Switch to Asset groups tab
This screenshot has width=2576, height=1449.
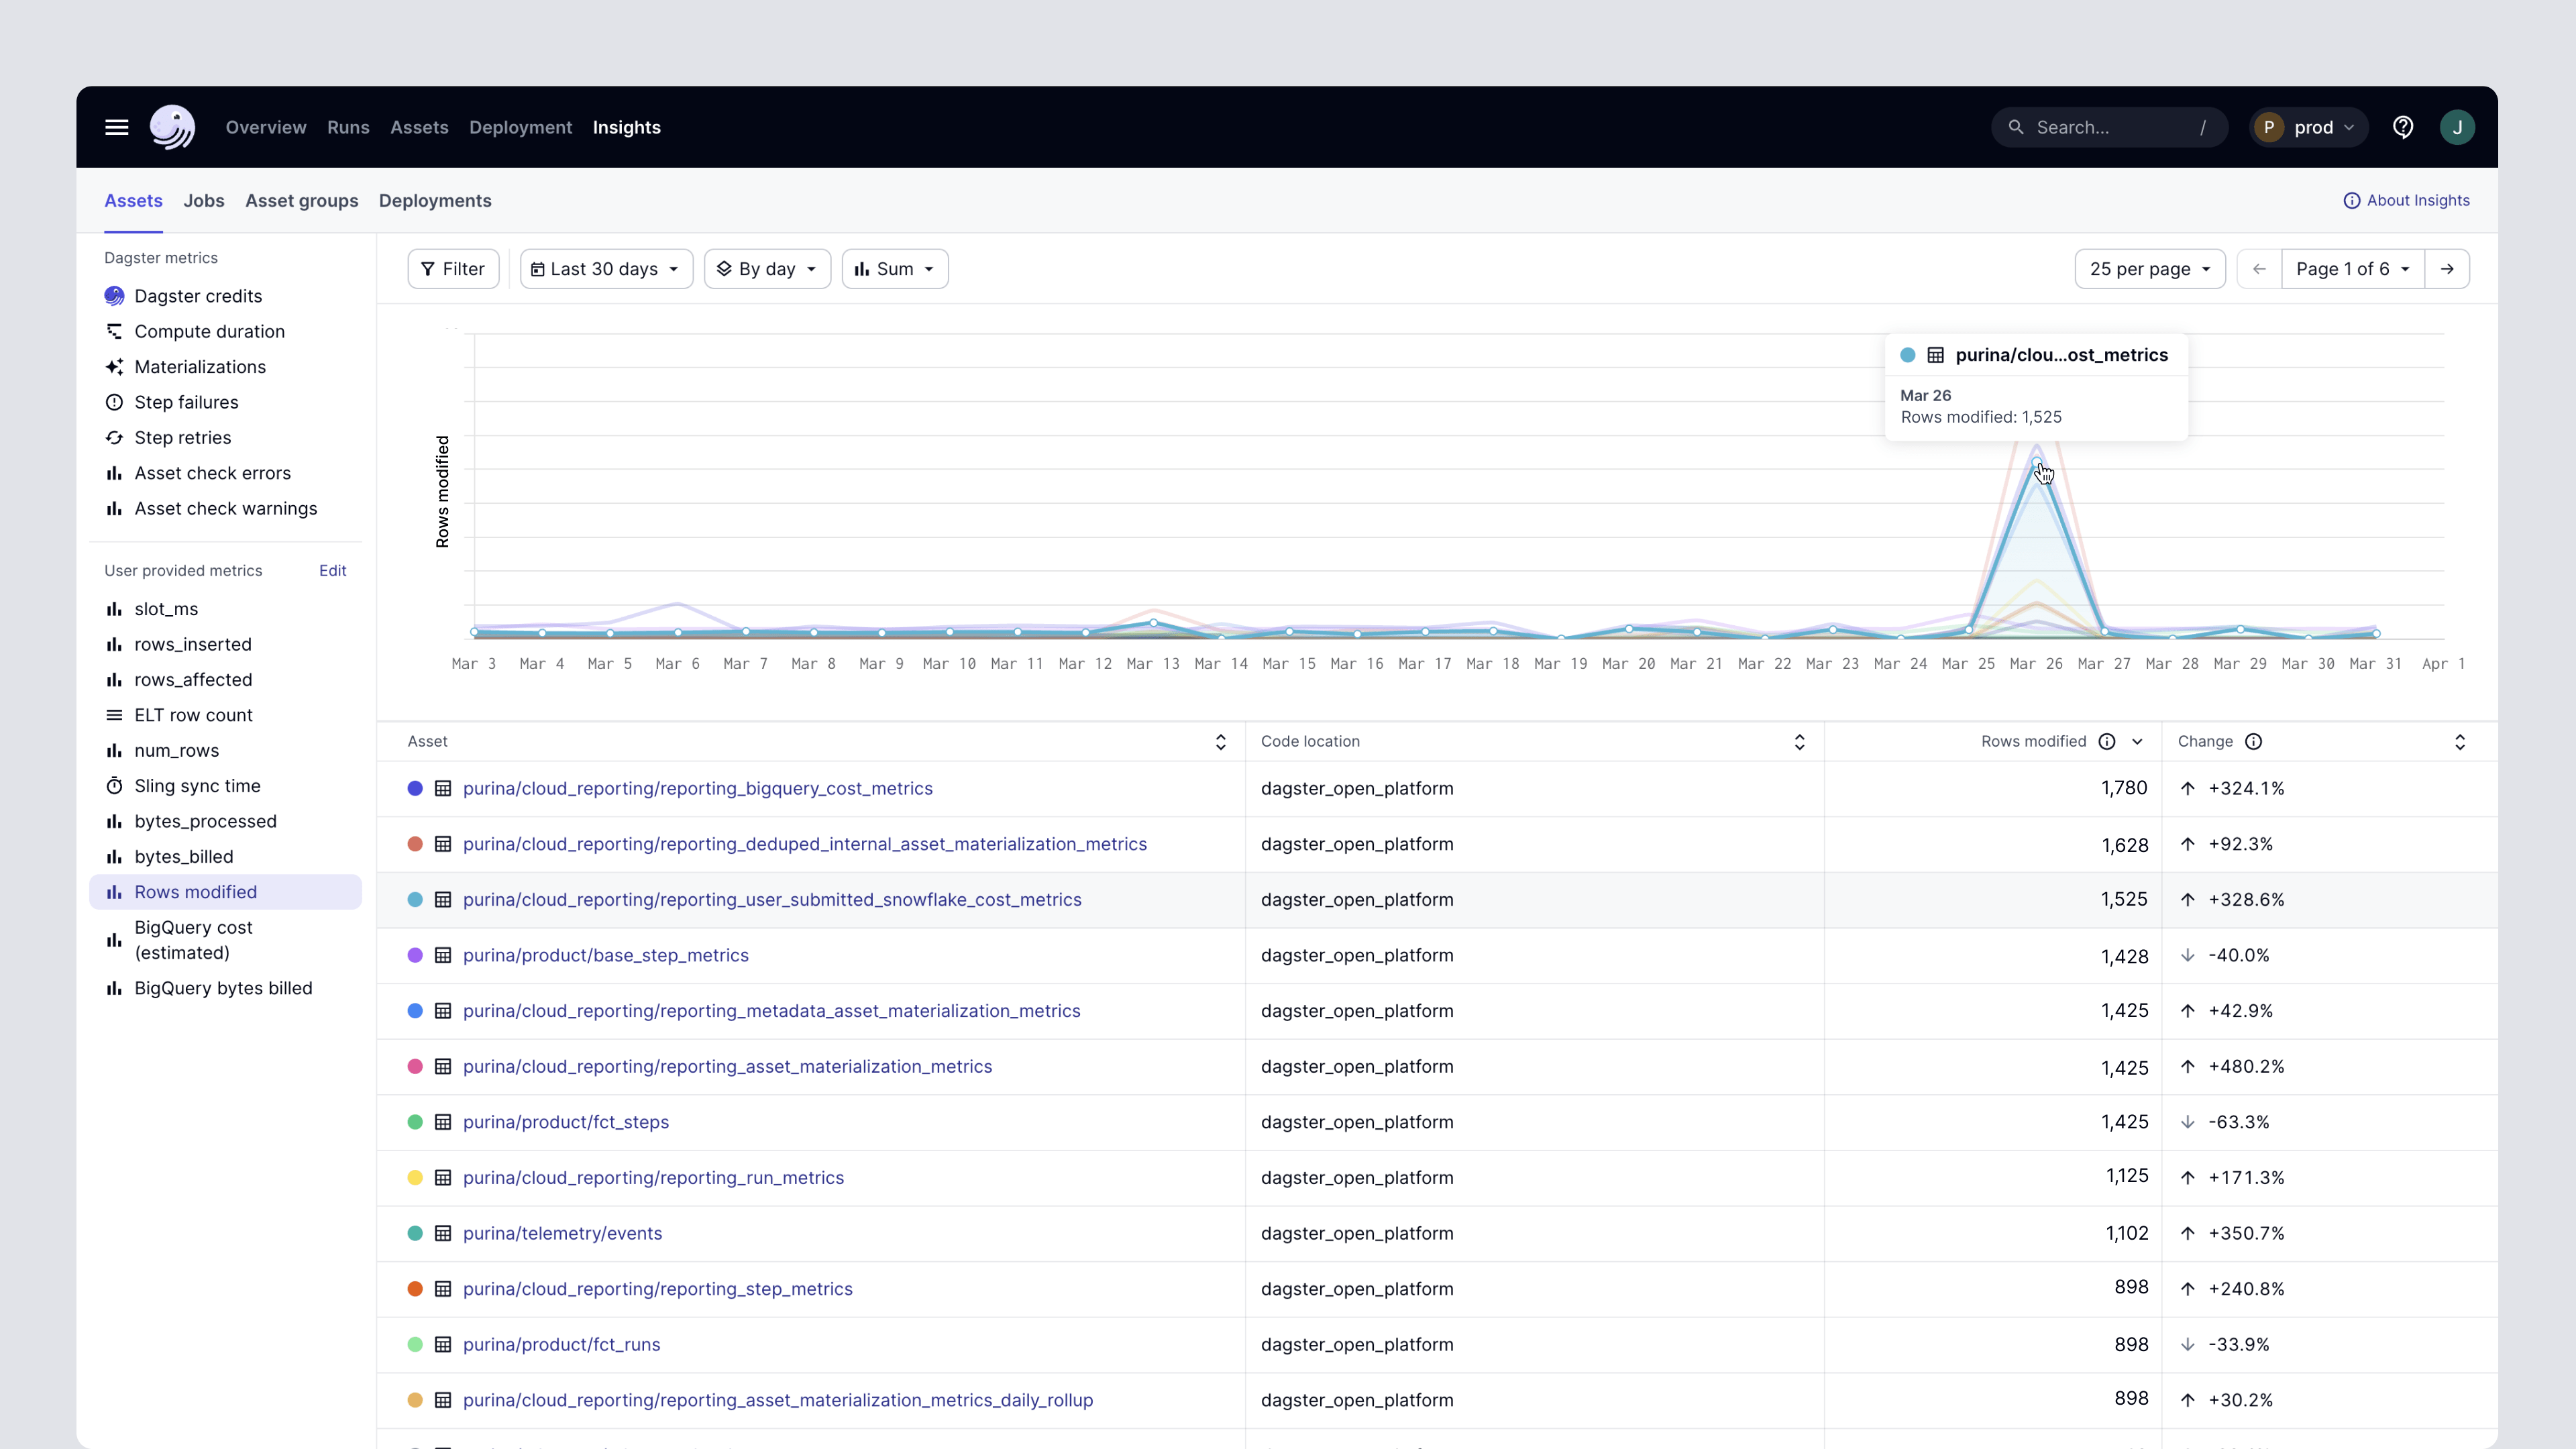[x=302, y=200]
